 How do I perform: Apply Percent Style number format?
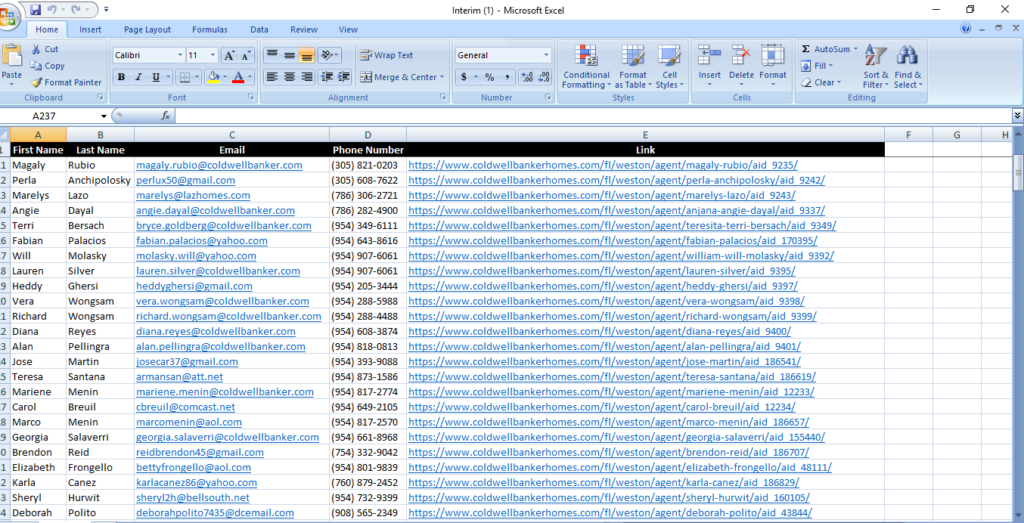pos(489,77)
